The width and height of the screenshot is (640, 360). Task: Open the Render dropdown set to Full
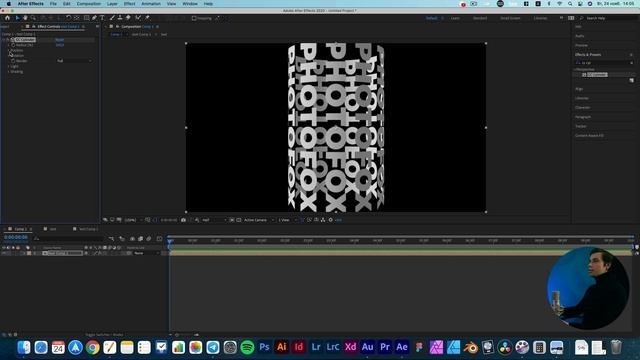tap(74, 61)
